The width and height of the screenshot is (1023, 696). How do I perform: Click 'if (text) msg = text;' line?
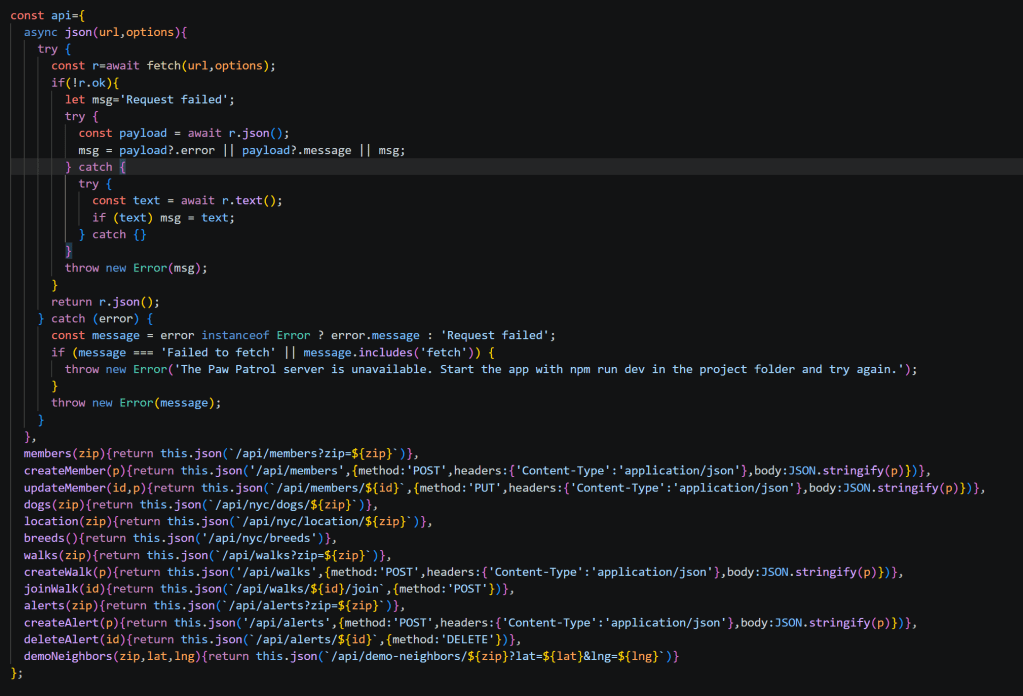(x=163, y=217)
